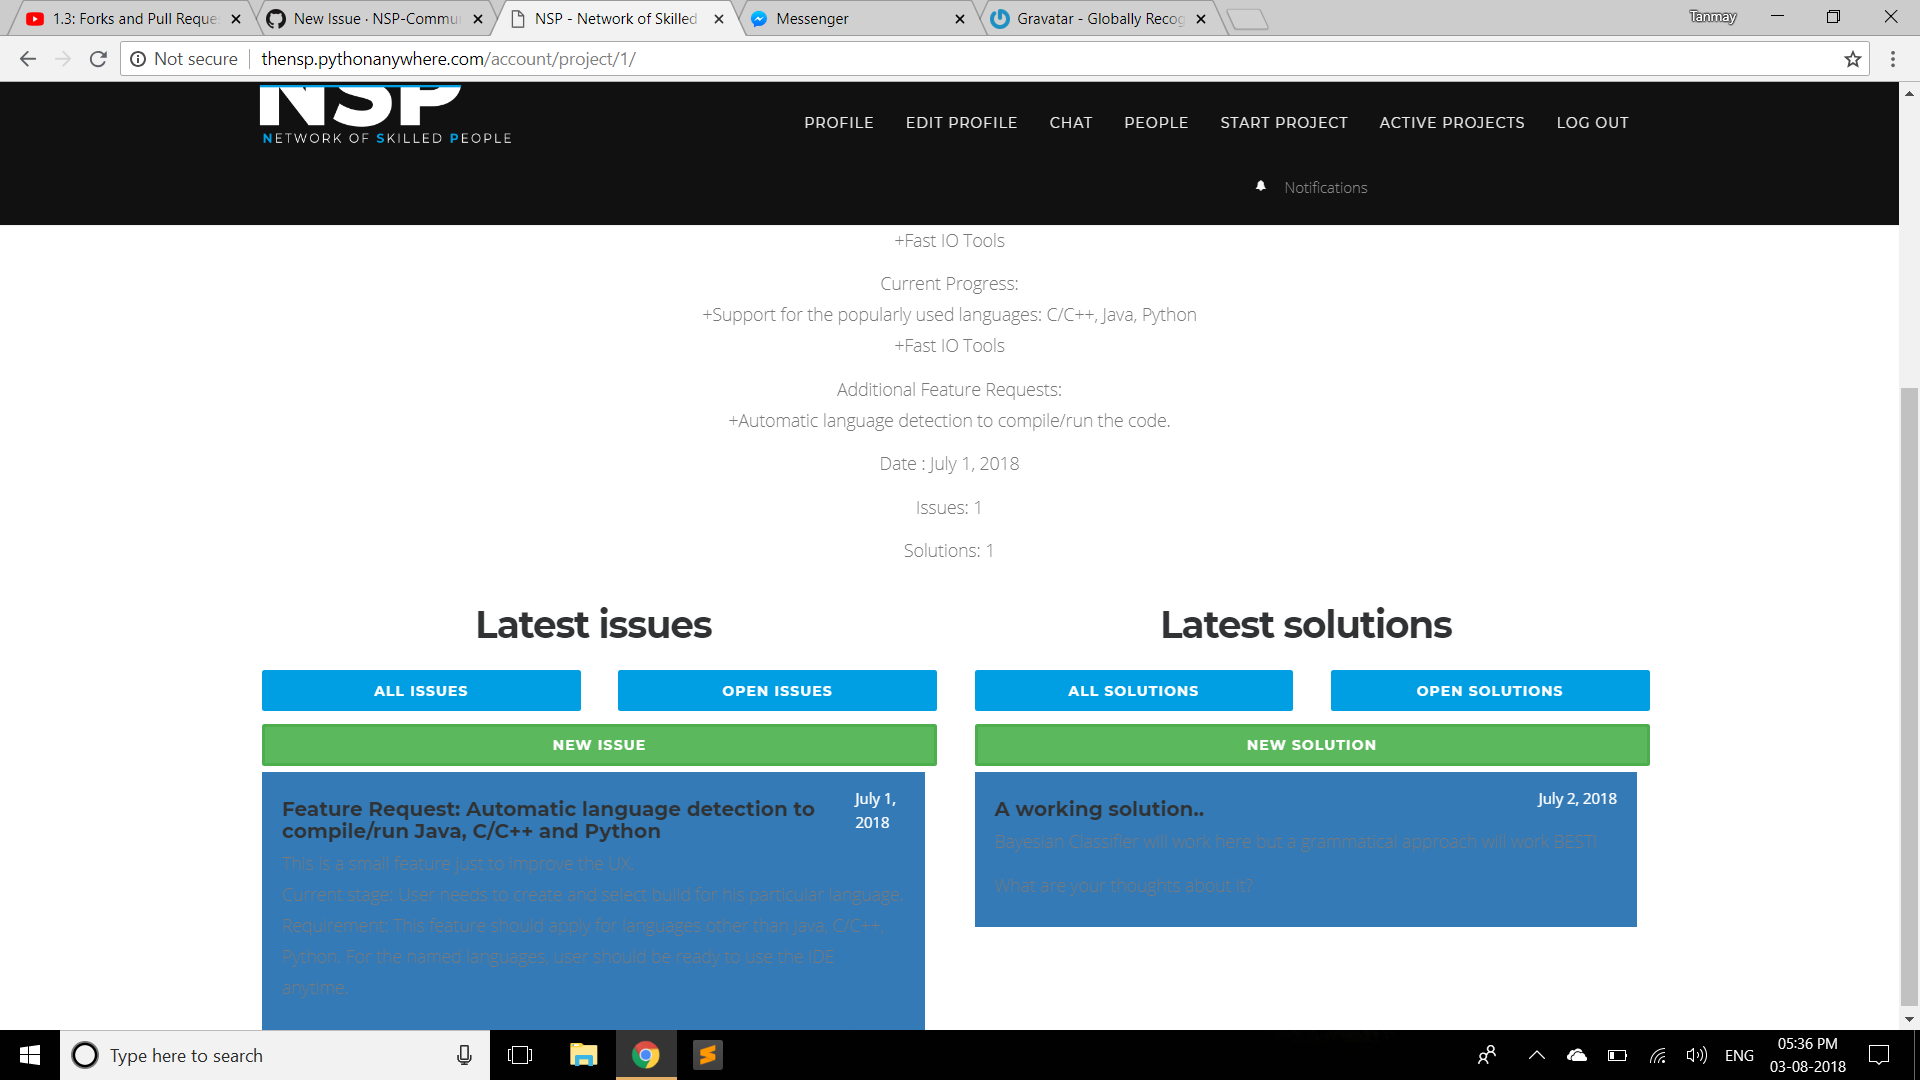Open the Feature Request issue about language detection
The image size is (1920, 1080).
548,820
